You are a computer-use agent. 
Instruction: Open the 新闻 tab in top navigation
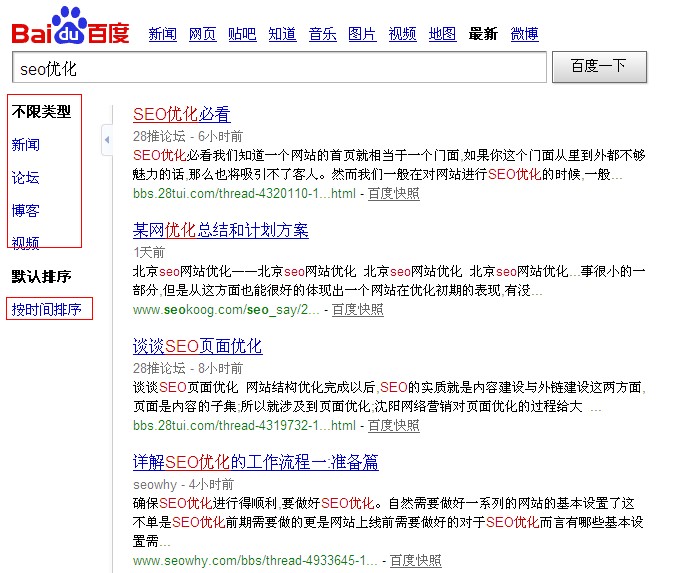coord(162,35)
